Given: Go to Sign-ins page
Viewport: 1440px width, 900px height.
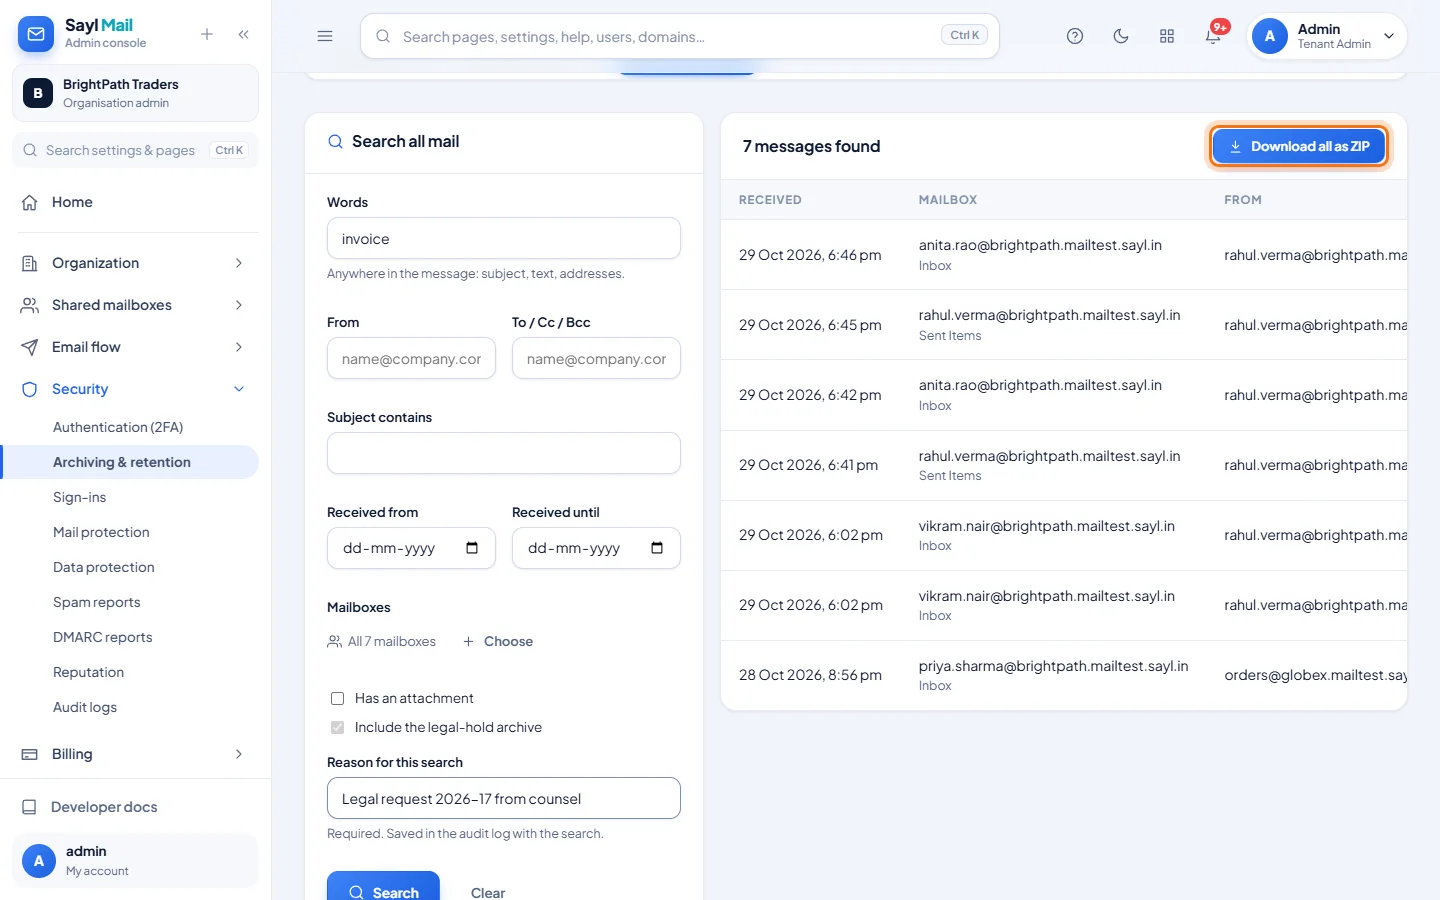Looking at the screenshot, I should 79,497.
